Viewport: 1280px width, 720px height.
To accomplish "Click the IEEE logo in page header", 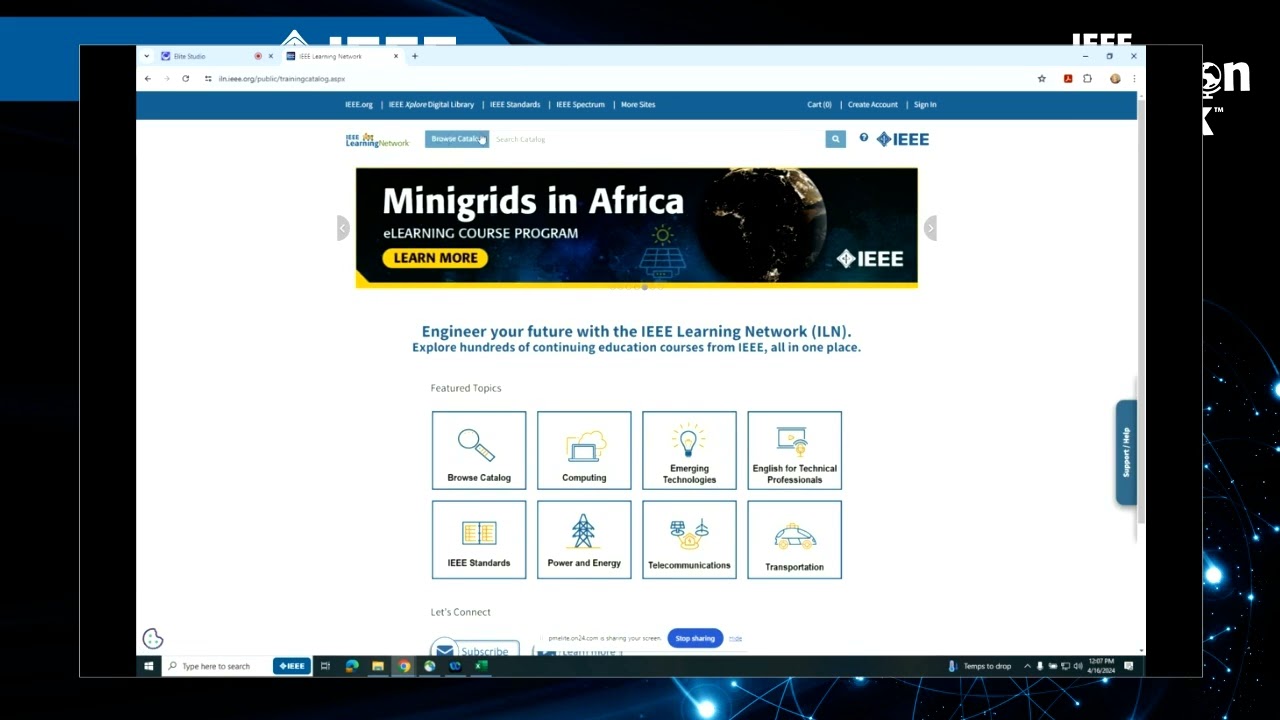I will pyautogui.click(x=903, y=139).
